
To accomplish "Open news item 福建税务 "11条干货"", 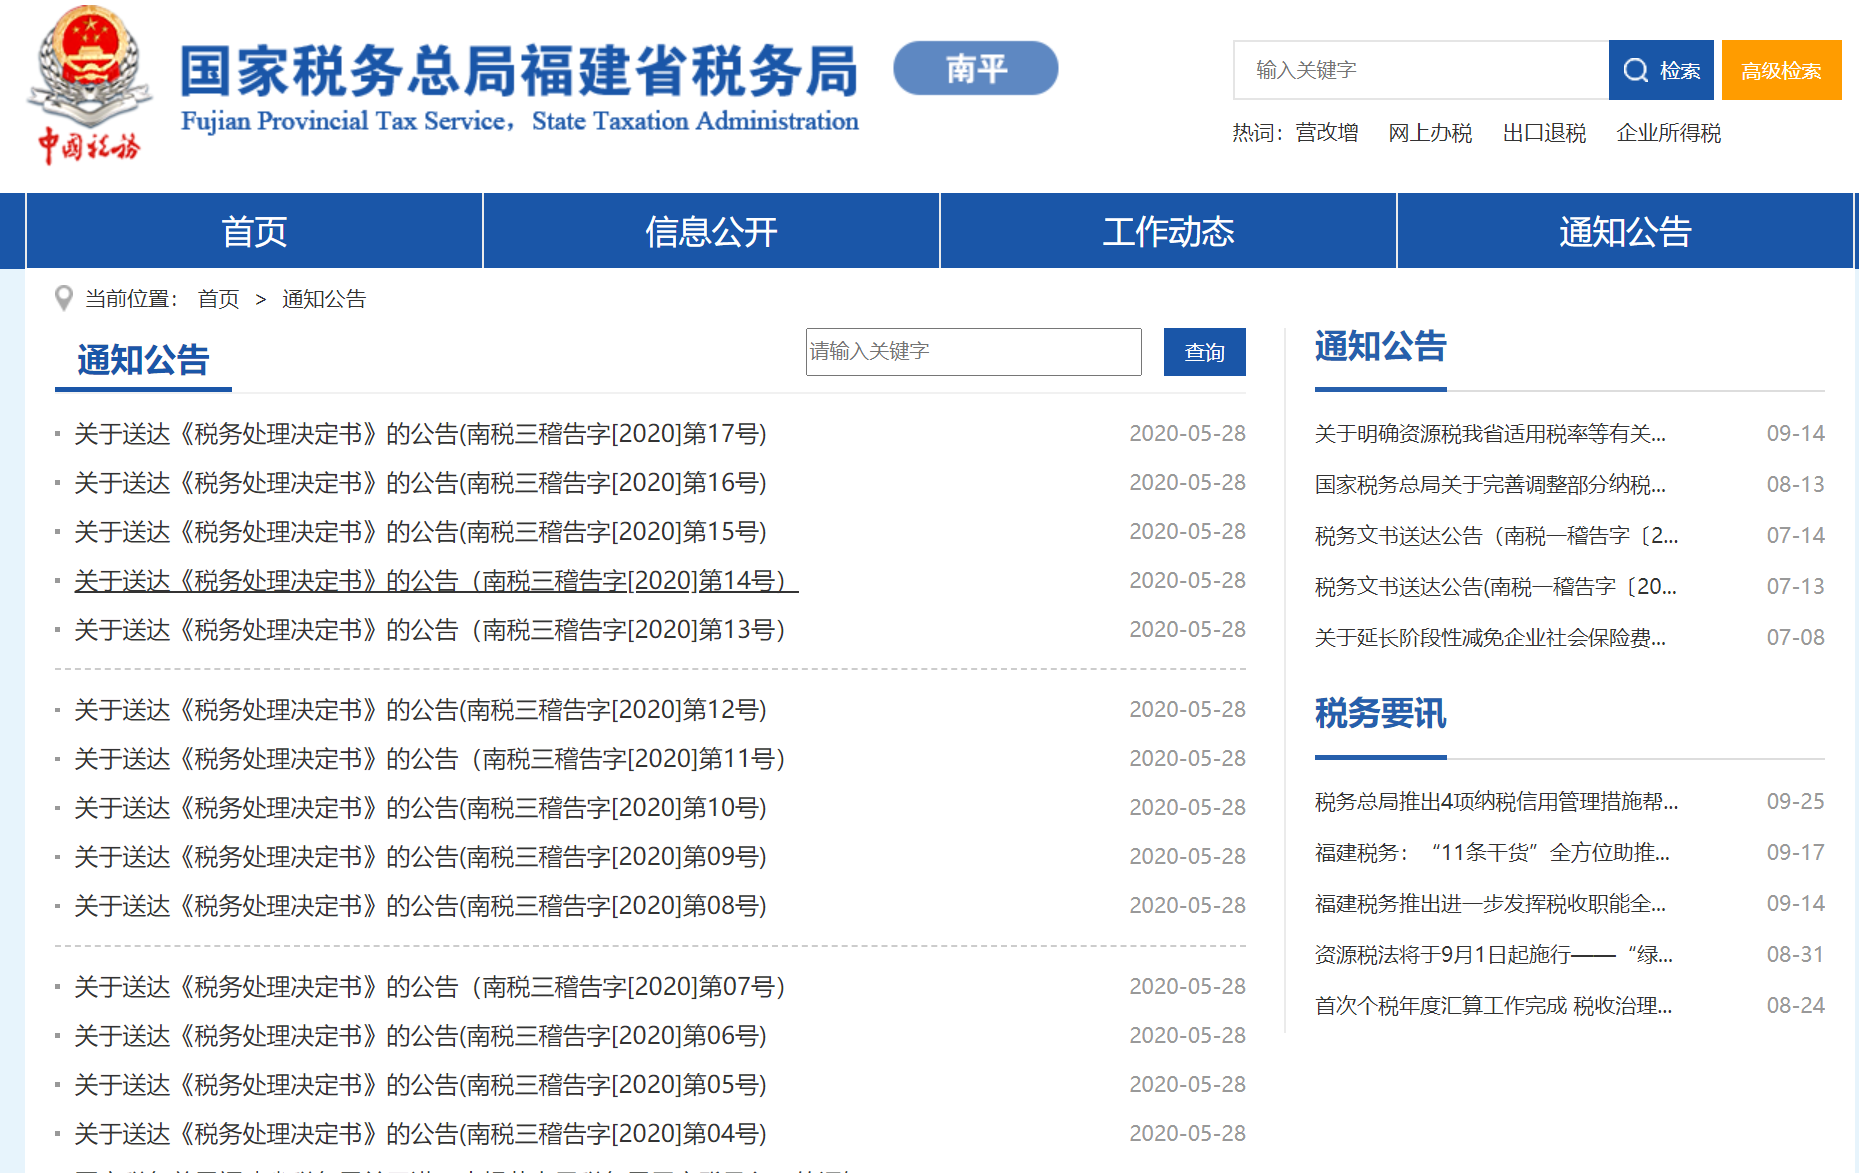I will click(x=1492, y=853).
